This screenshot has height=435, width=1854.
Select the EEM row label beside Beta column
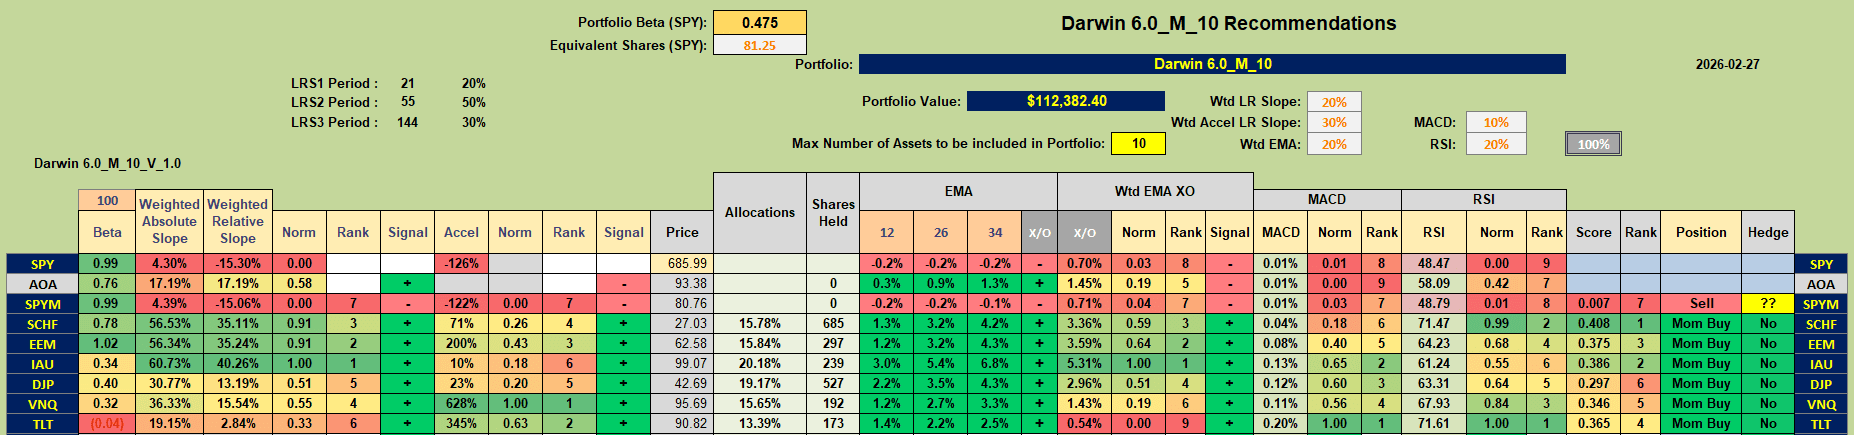[x=42, y=344]
